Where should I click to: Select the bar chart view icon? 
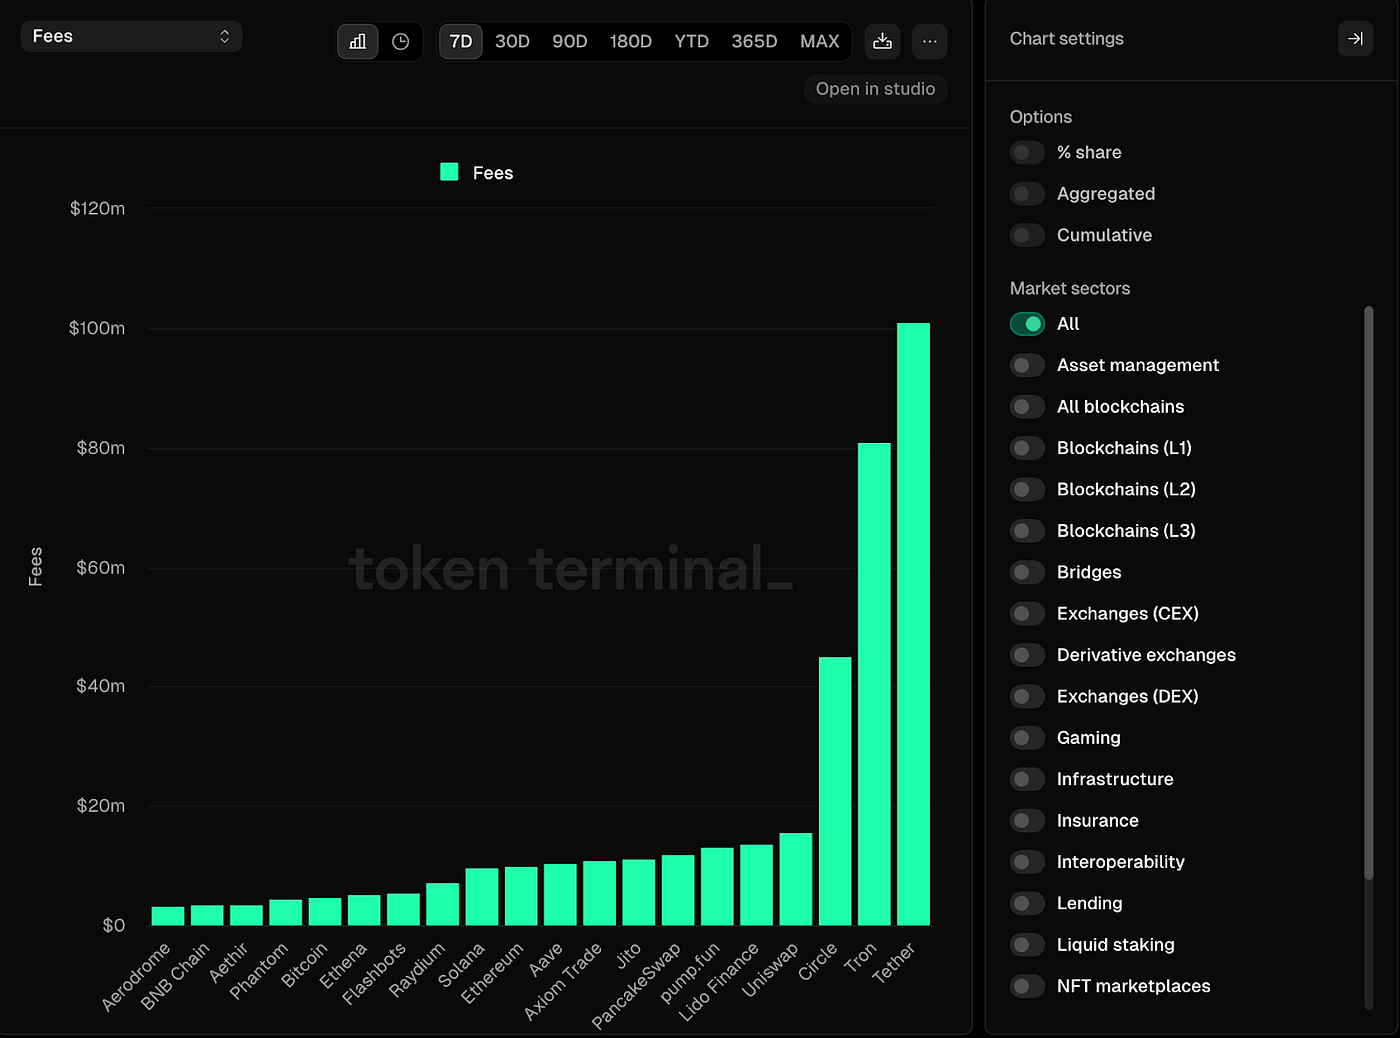[358, 41]
